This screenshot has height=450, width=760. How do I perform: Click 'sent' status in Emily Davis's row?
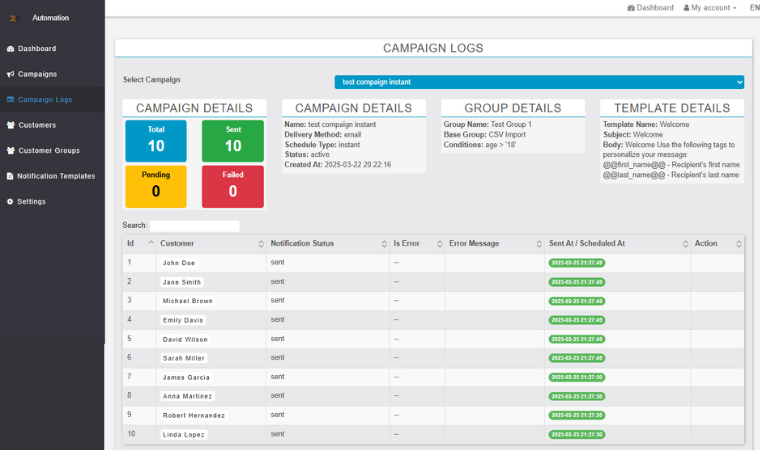pos(278,320)
